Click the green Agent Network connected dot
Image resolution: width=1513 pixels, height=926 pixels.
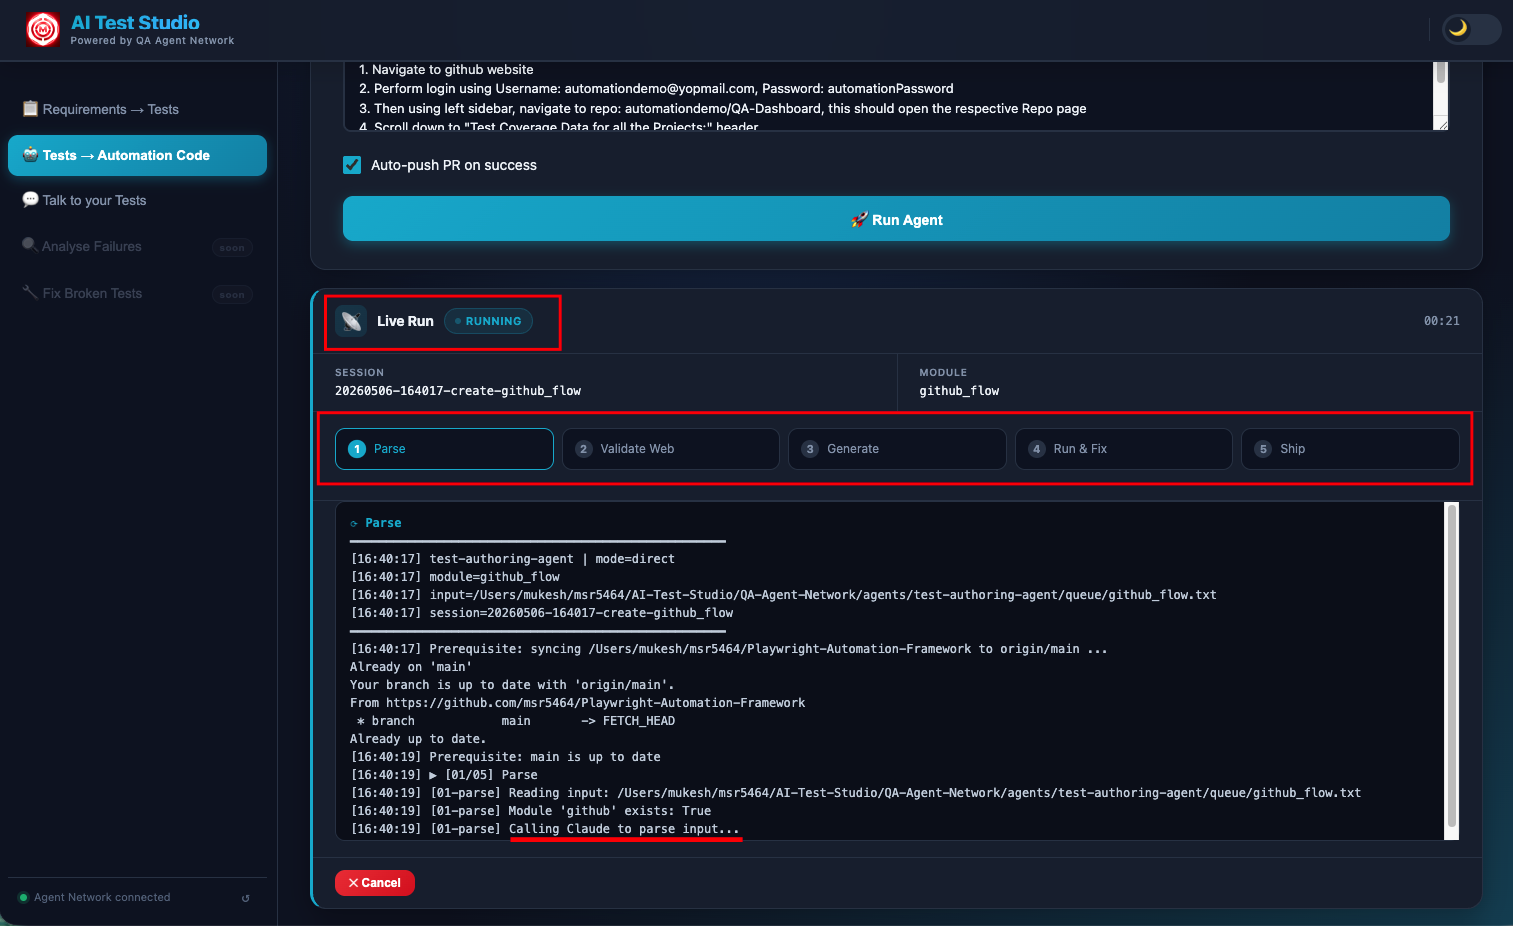[x=23, y=897]
